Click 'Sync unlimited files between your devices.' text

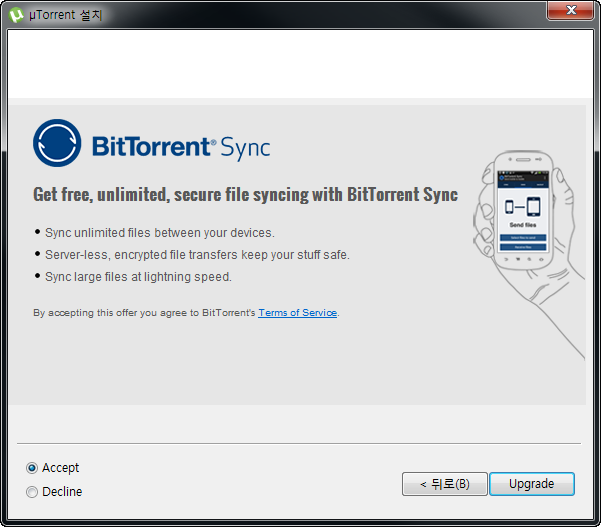point(159,233)
